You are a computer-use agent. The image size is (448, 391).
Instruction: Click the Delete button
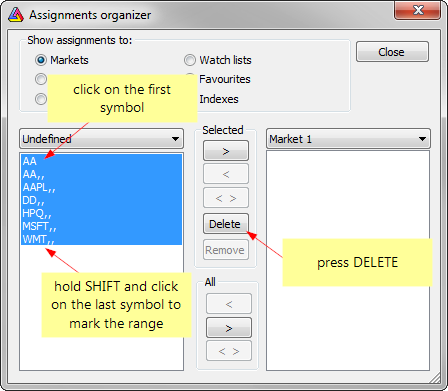pos(226,224)
